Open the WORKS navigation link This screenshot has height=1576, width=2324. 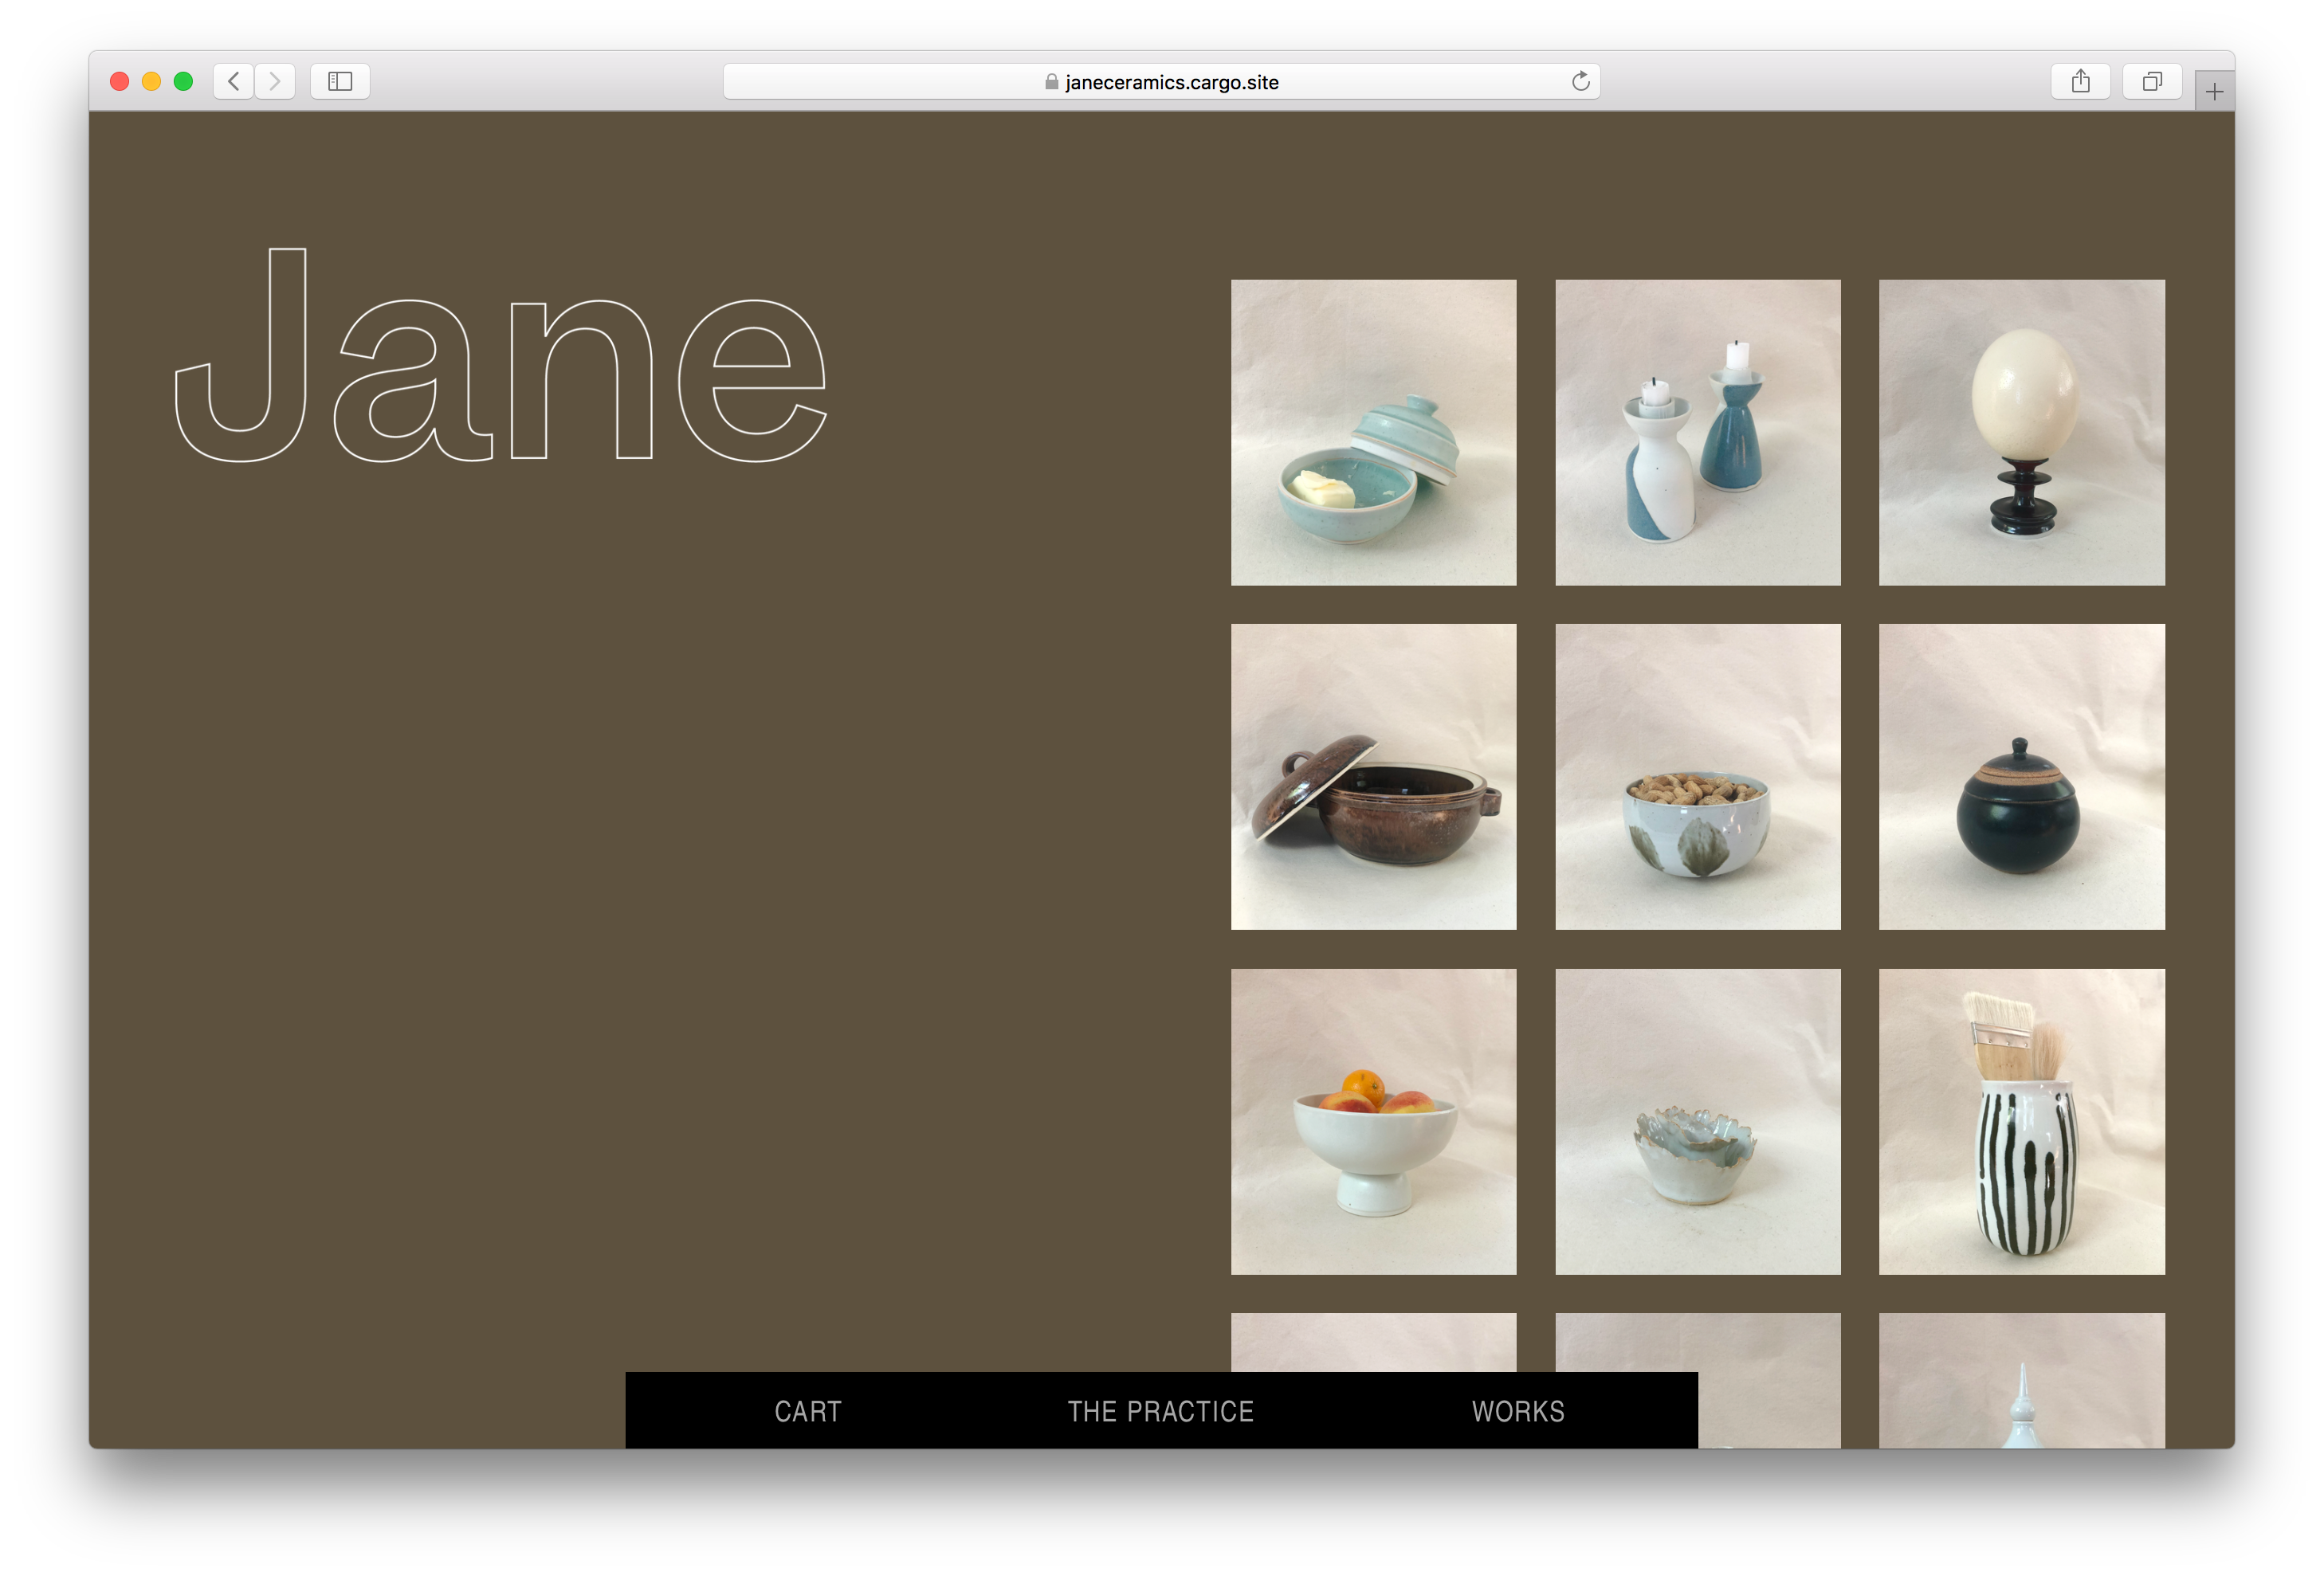pos(1517,1411)
